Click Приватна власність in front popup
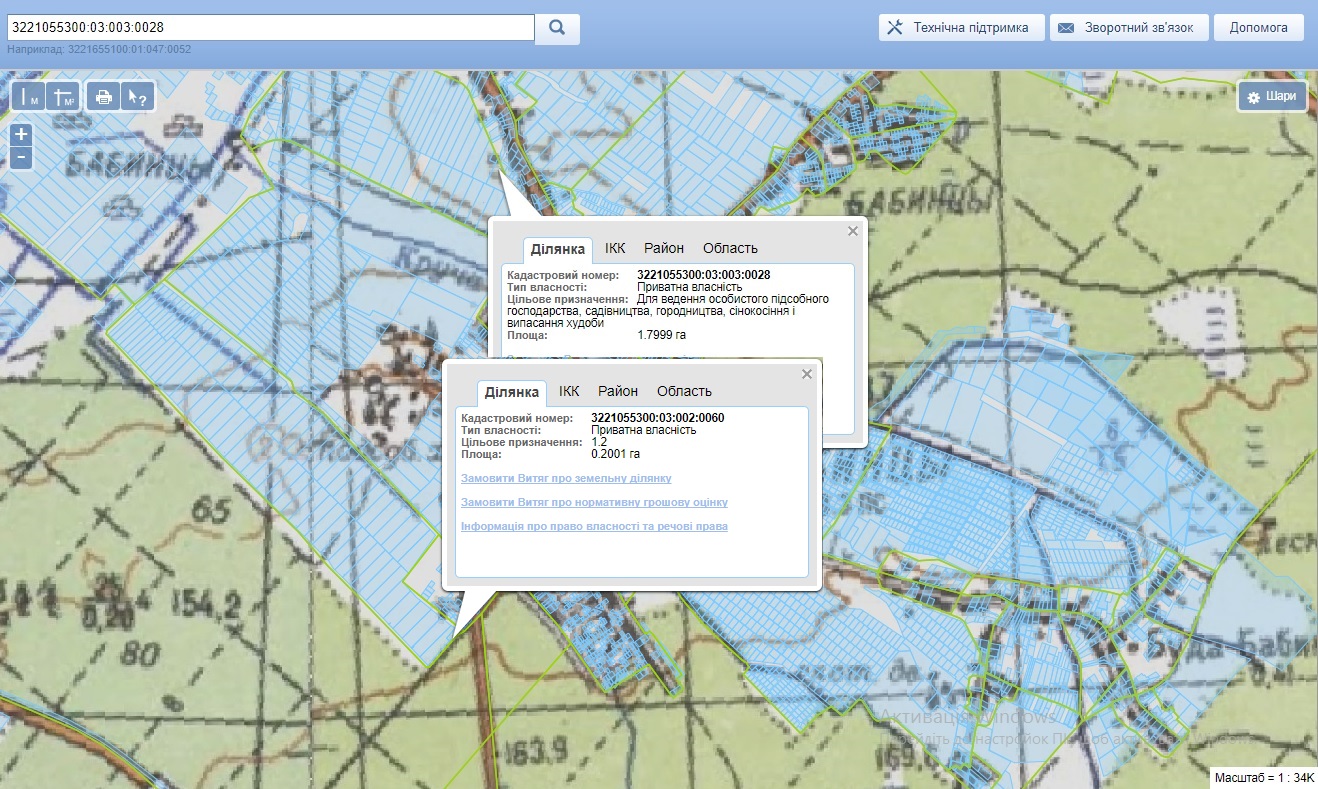 pyautogui.click(x=644, y=430)
